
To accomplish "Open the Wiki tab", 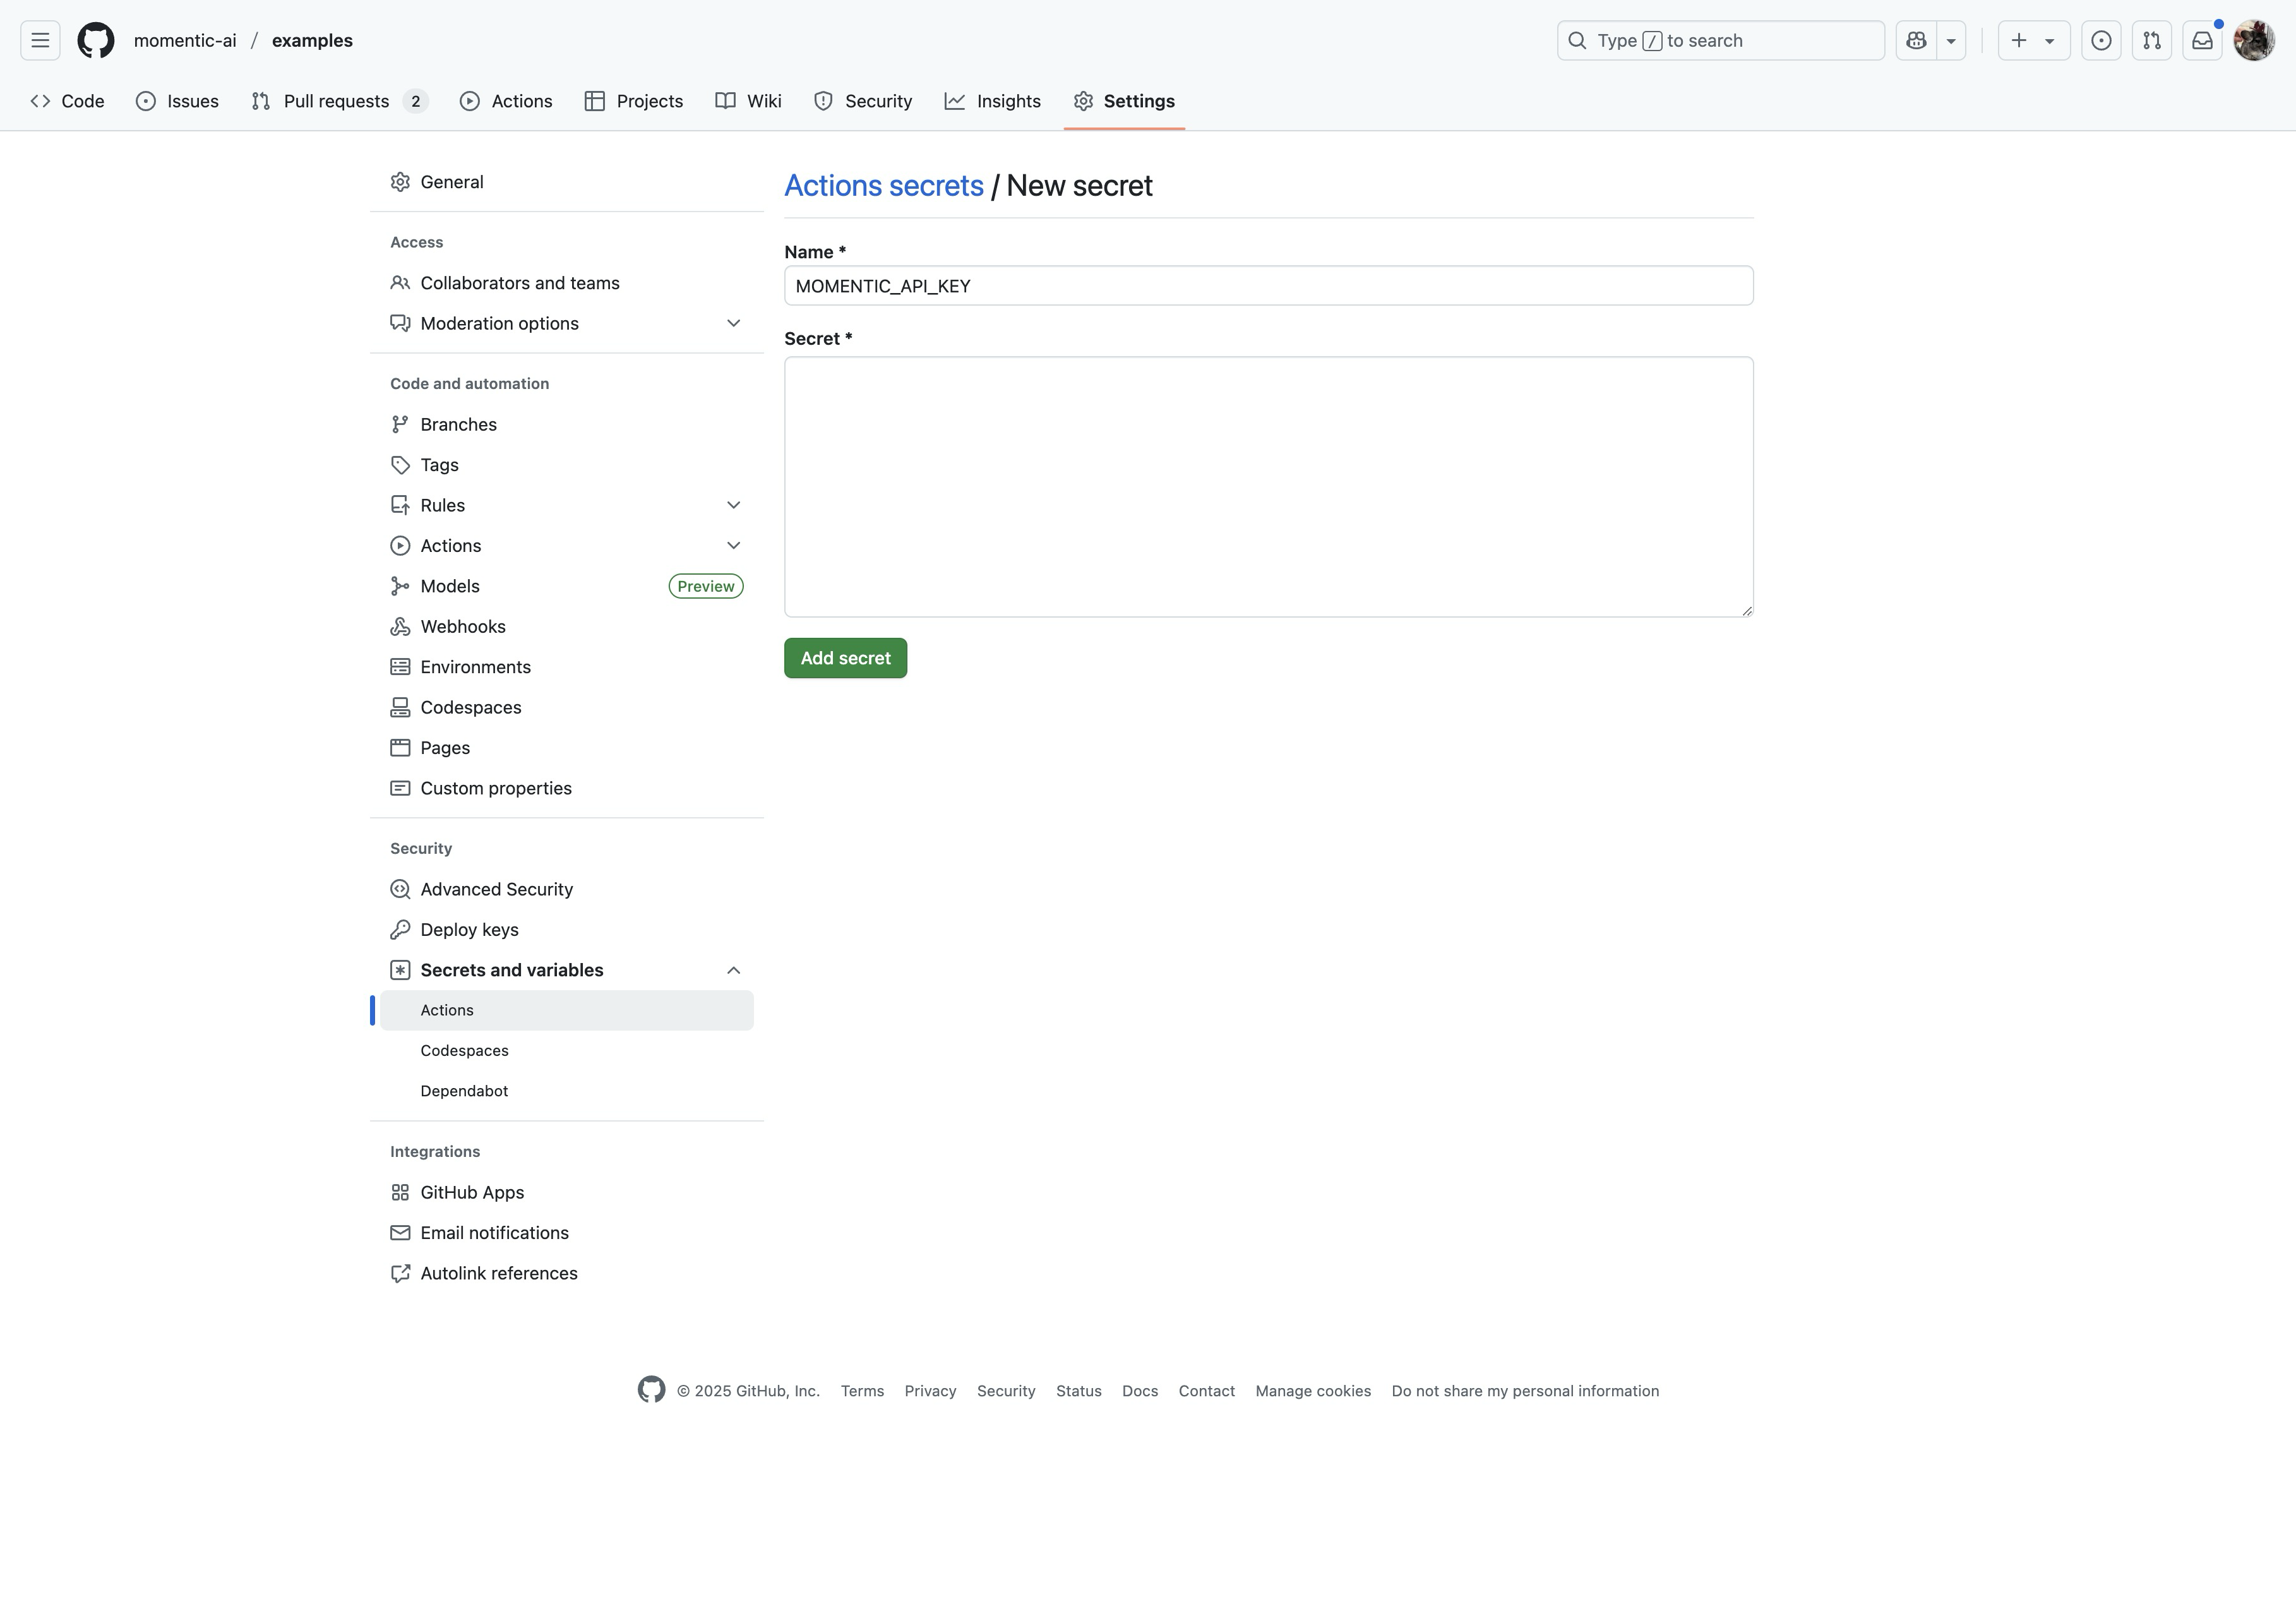I will click(x=749, y=101).
